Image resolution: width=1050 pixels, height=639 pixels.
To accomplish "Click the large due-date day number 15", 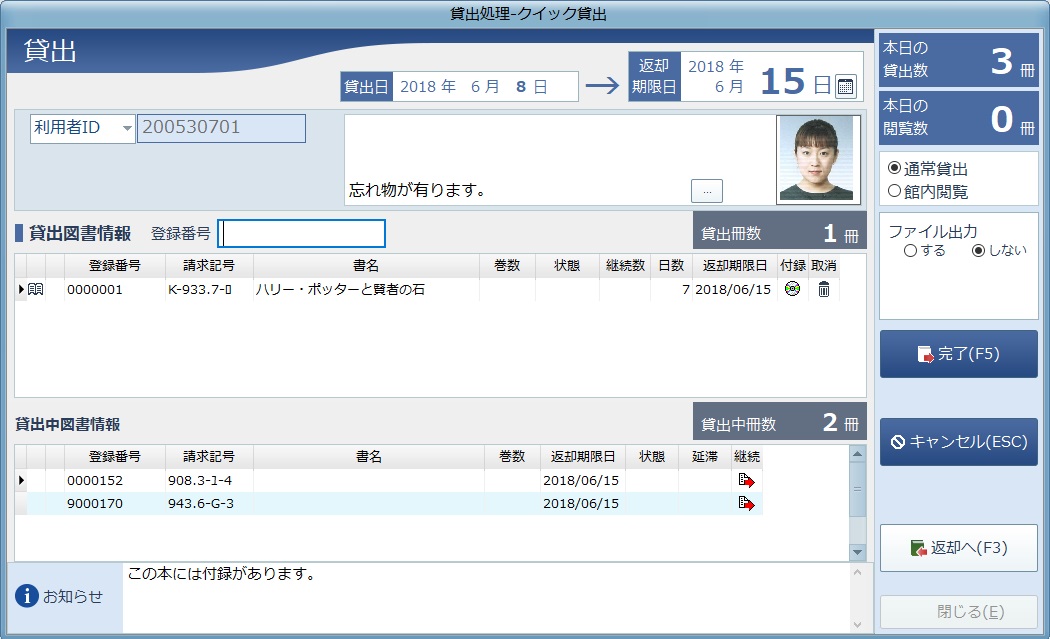I will (x=783, y=82).
